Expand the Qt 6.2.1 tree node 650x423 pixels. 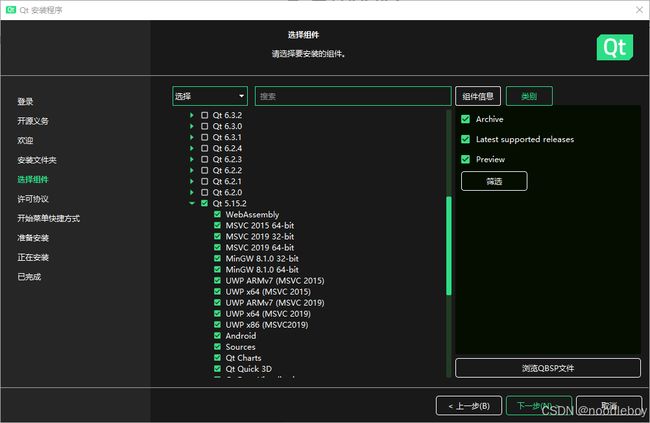pos(192,181)
